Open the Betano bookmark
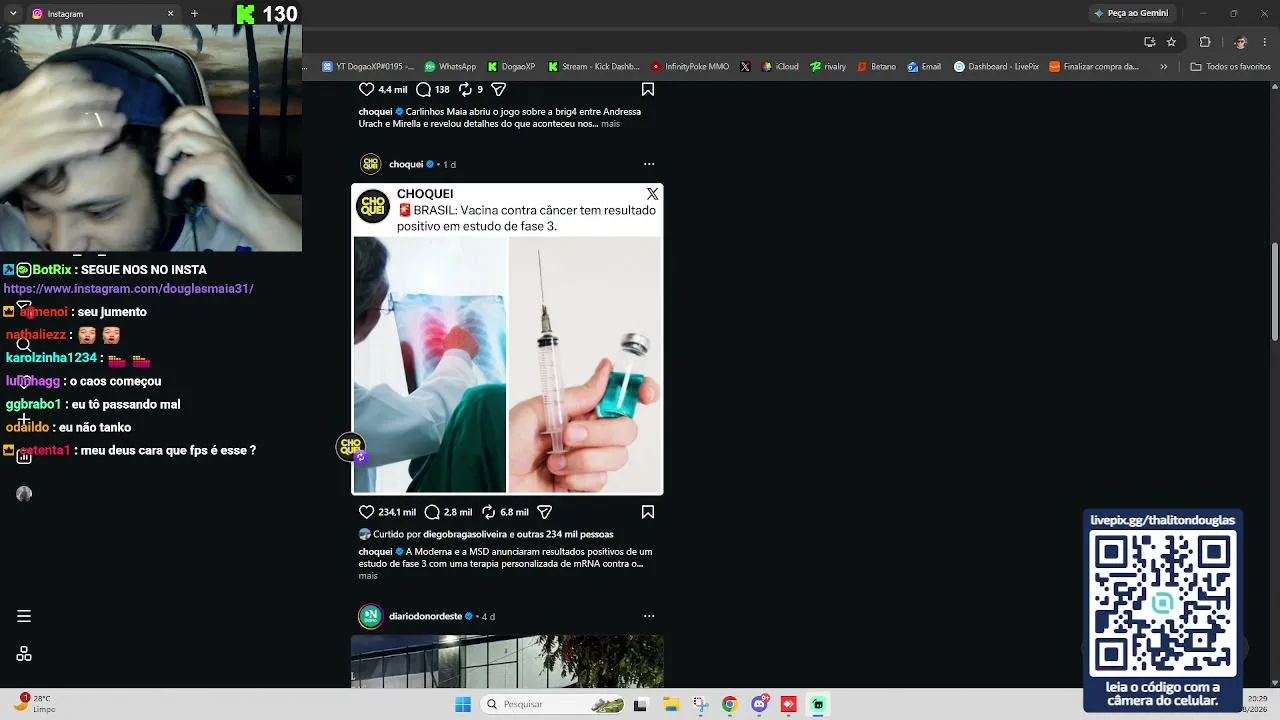Image resolution: width=1280 pixels, height=720 pixels. 877,67
